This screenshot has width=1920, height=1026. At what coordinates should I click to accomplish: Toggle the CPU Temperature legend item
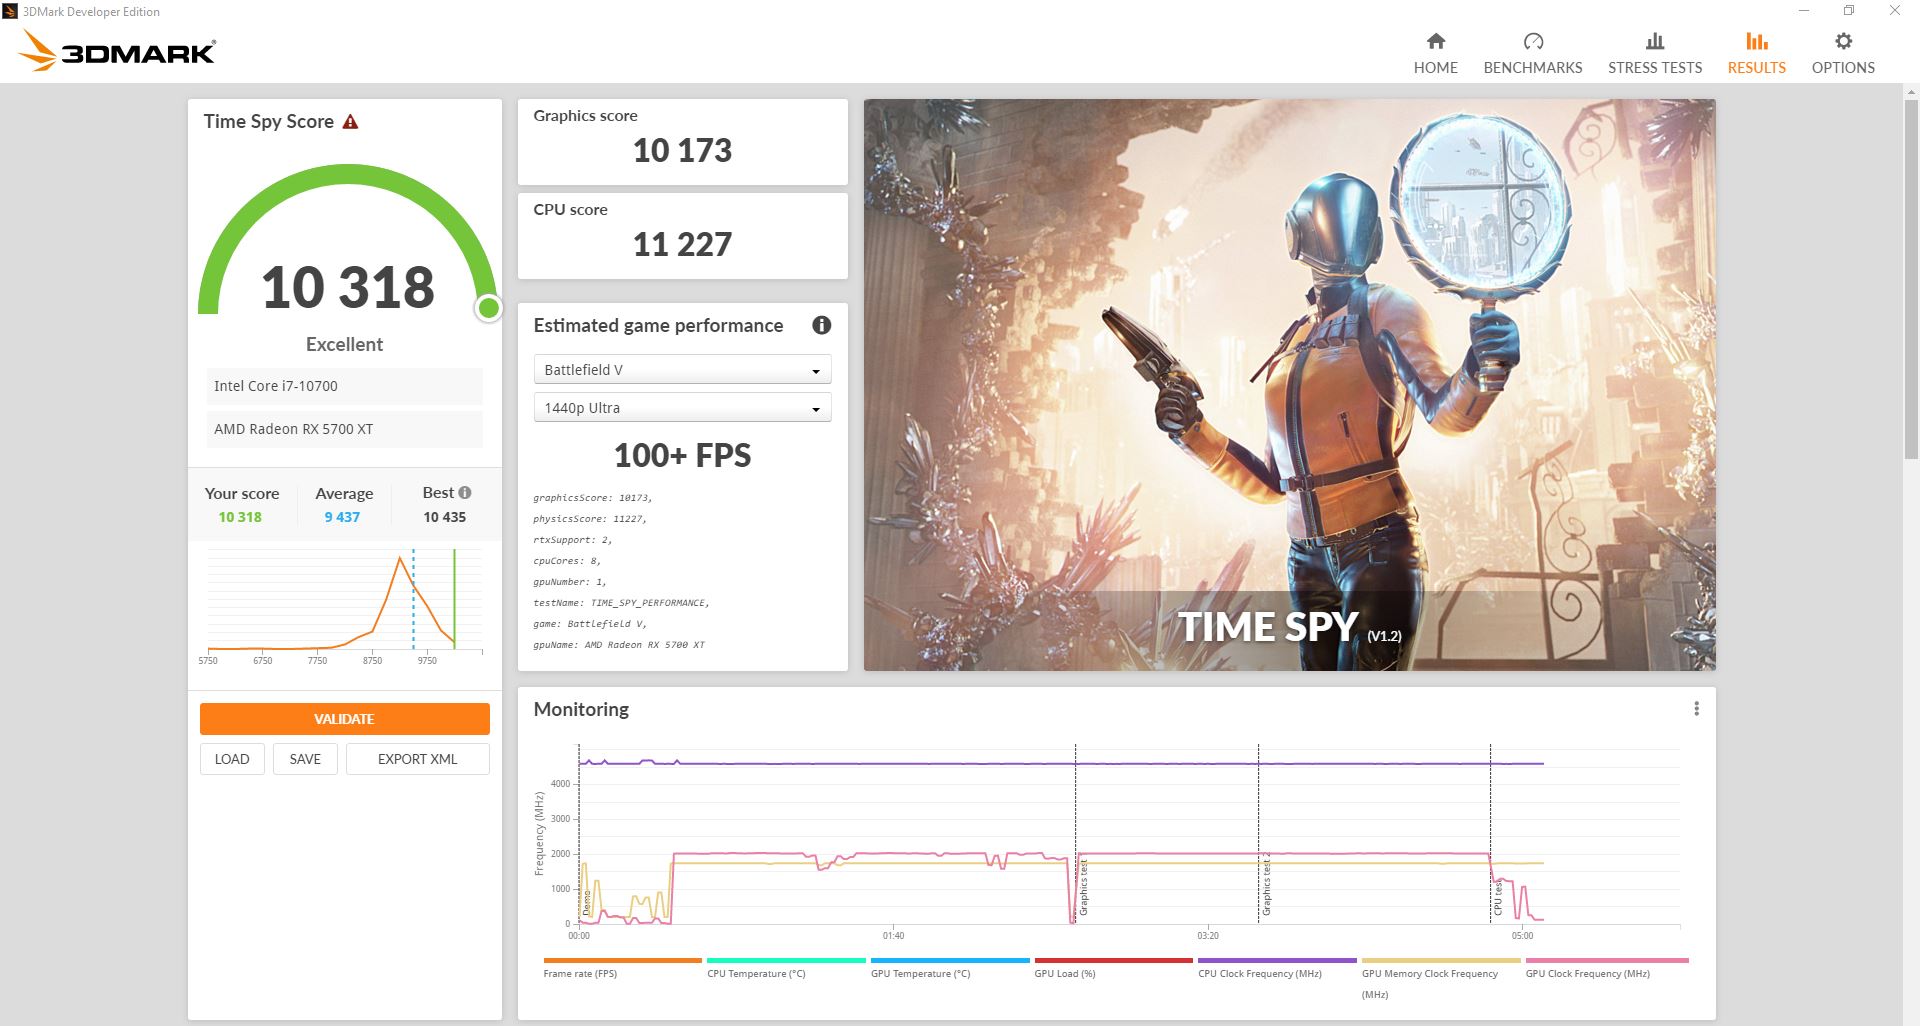(x=755, y=973)
